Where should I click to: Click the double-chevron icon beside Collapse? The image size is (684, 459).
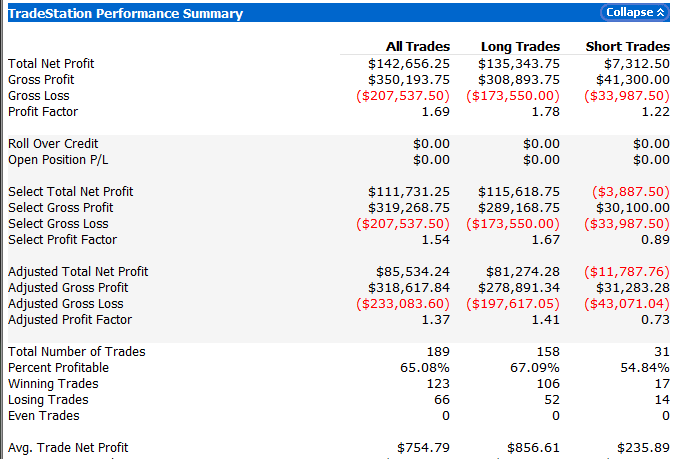click(x=660, y=13)
